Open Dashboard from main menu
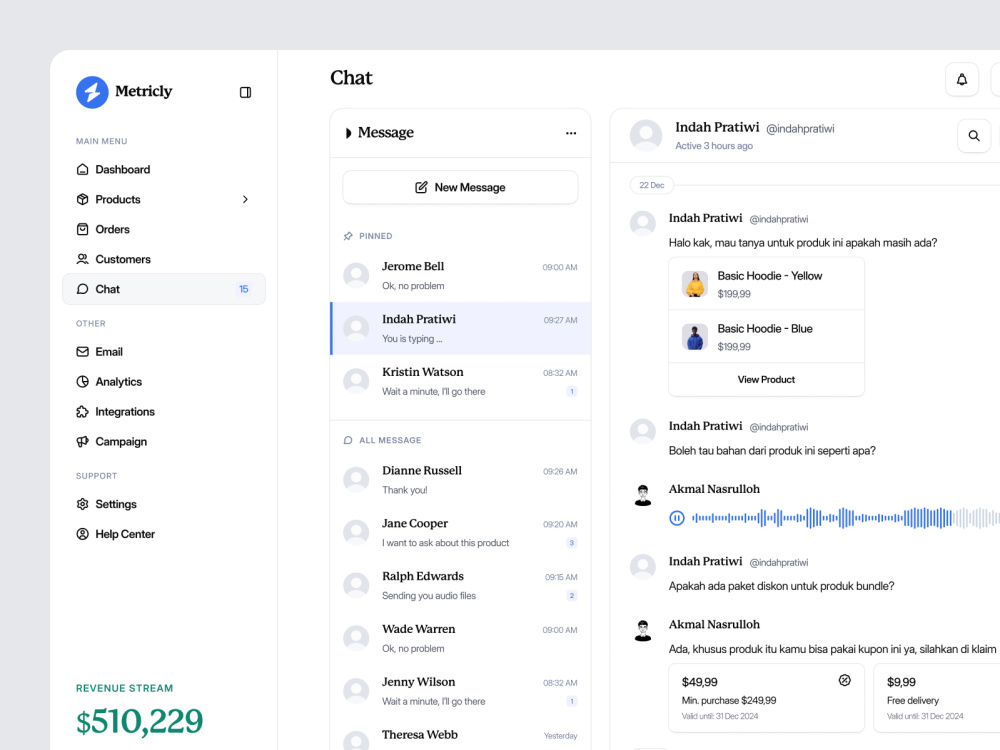 click(164, 170)
